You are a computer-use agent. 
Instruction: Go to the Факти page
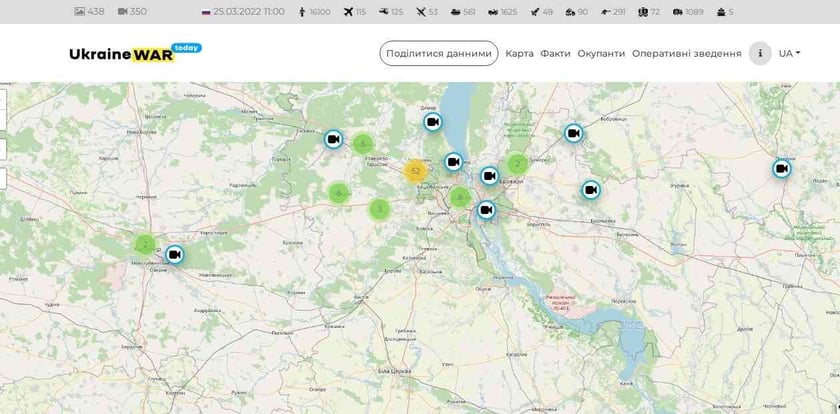tap(555, 54)
